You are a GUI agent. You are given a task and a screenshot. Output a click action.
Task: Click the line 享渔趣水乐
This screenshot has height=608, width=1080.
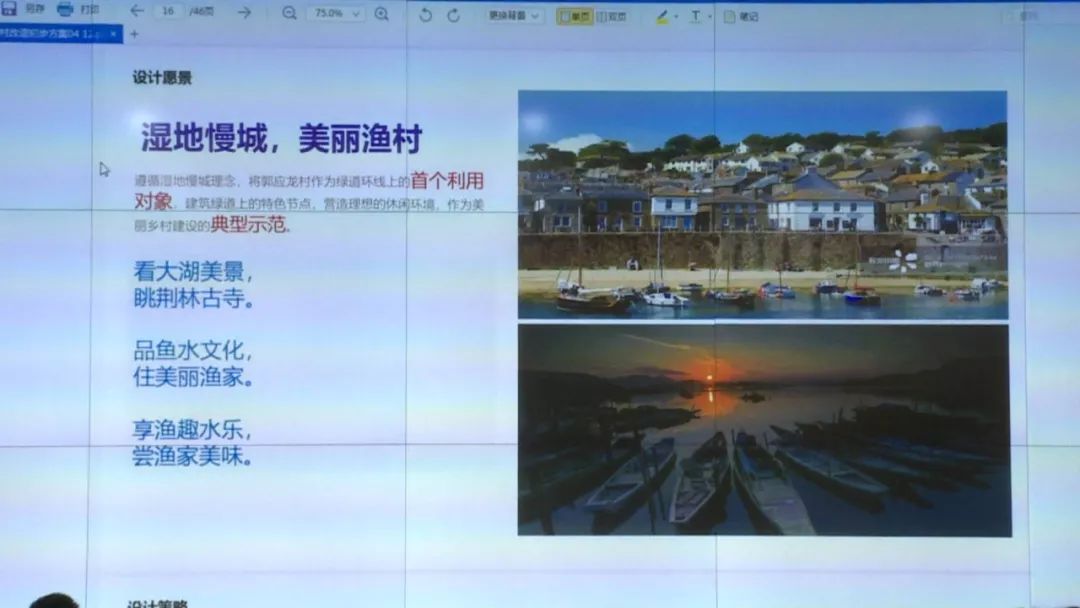[x=192, y=430]
